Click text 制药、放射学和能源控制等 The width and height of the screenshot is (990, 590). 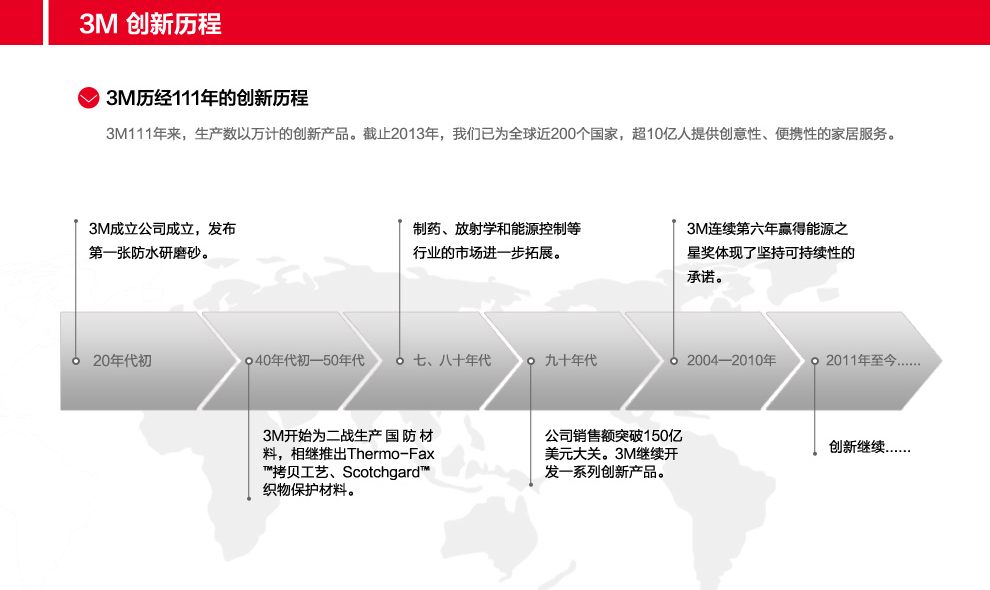(497, 229)
